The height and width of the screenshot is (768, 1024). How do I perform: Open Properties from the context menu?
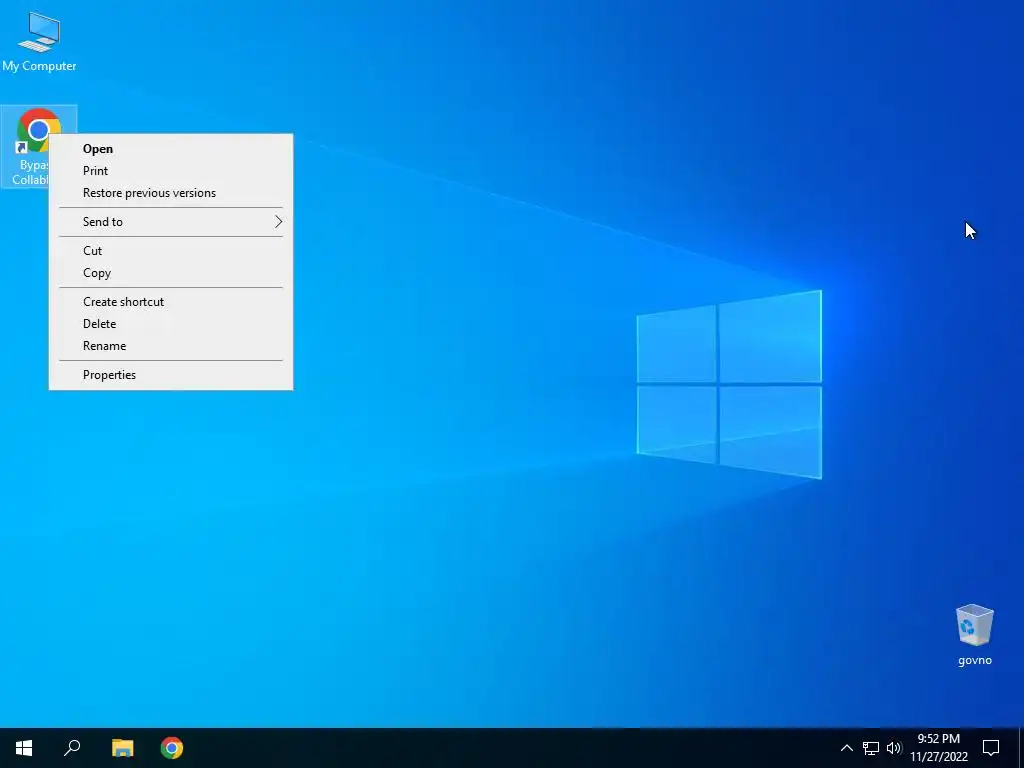(171, 375)
